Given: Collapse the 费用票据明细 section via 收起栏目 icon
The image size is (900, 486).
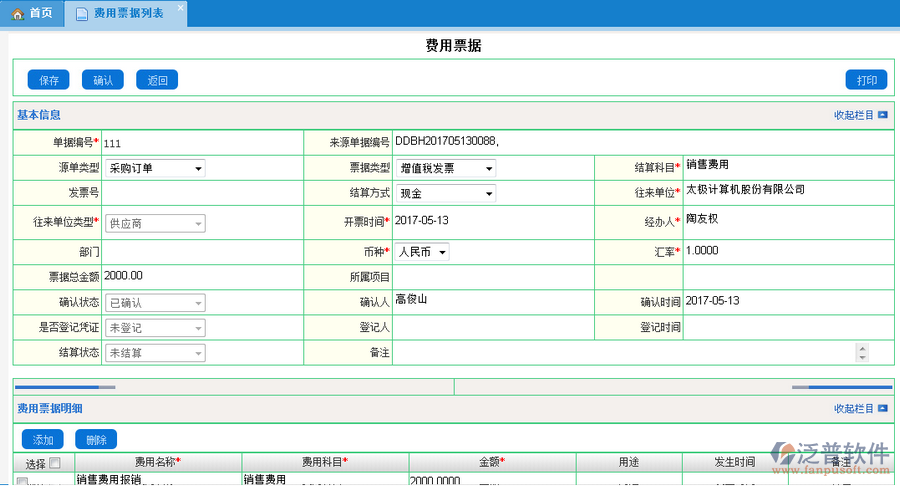Looking at the screenshot, I should click(882, 409).
